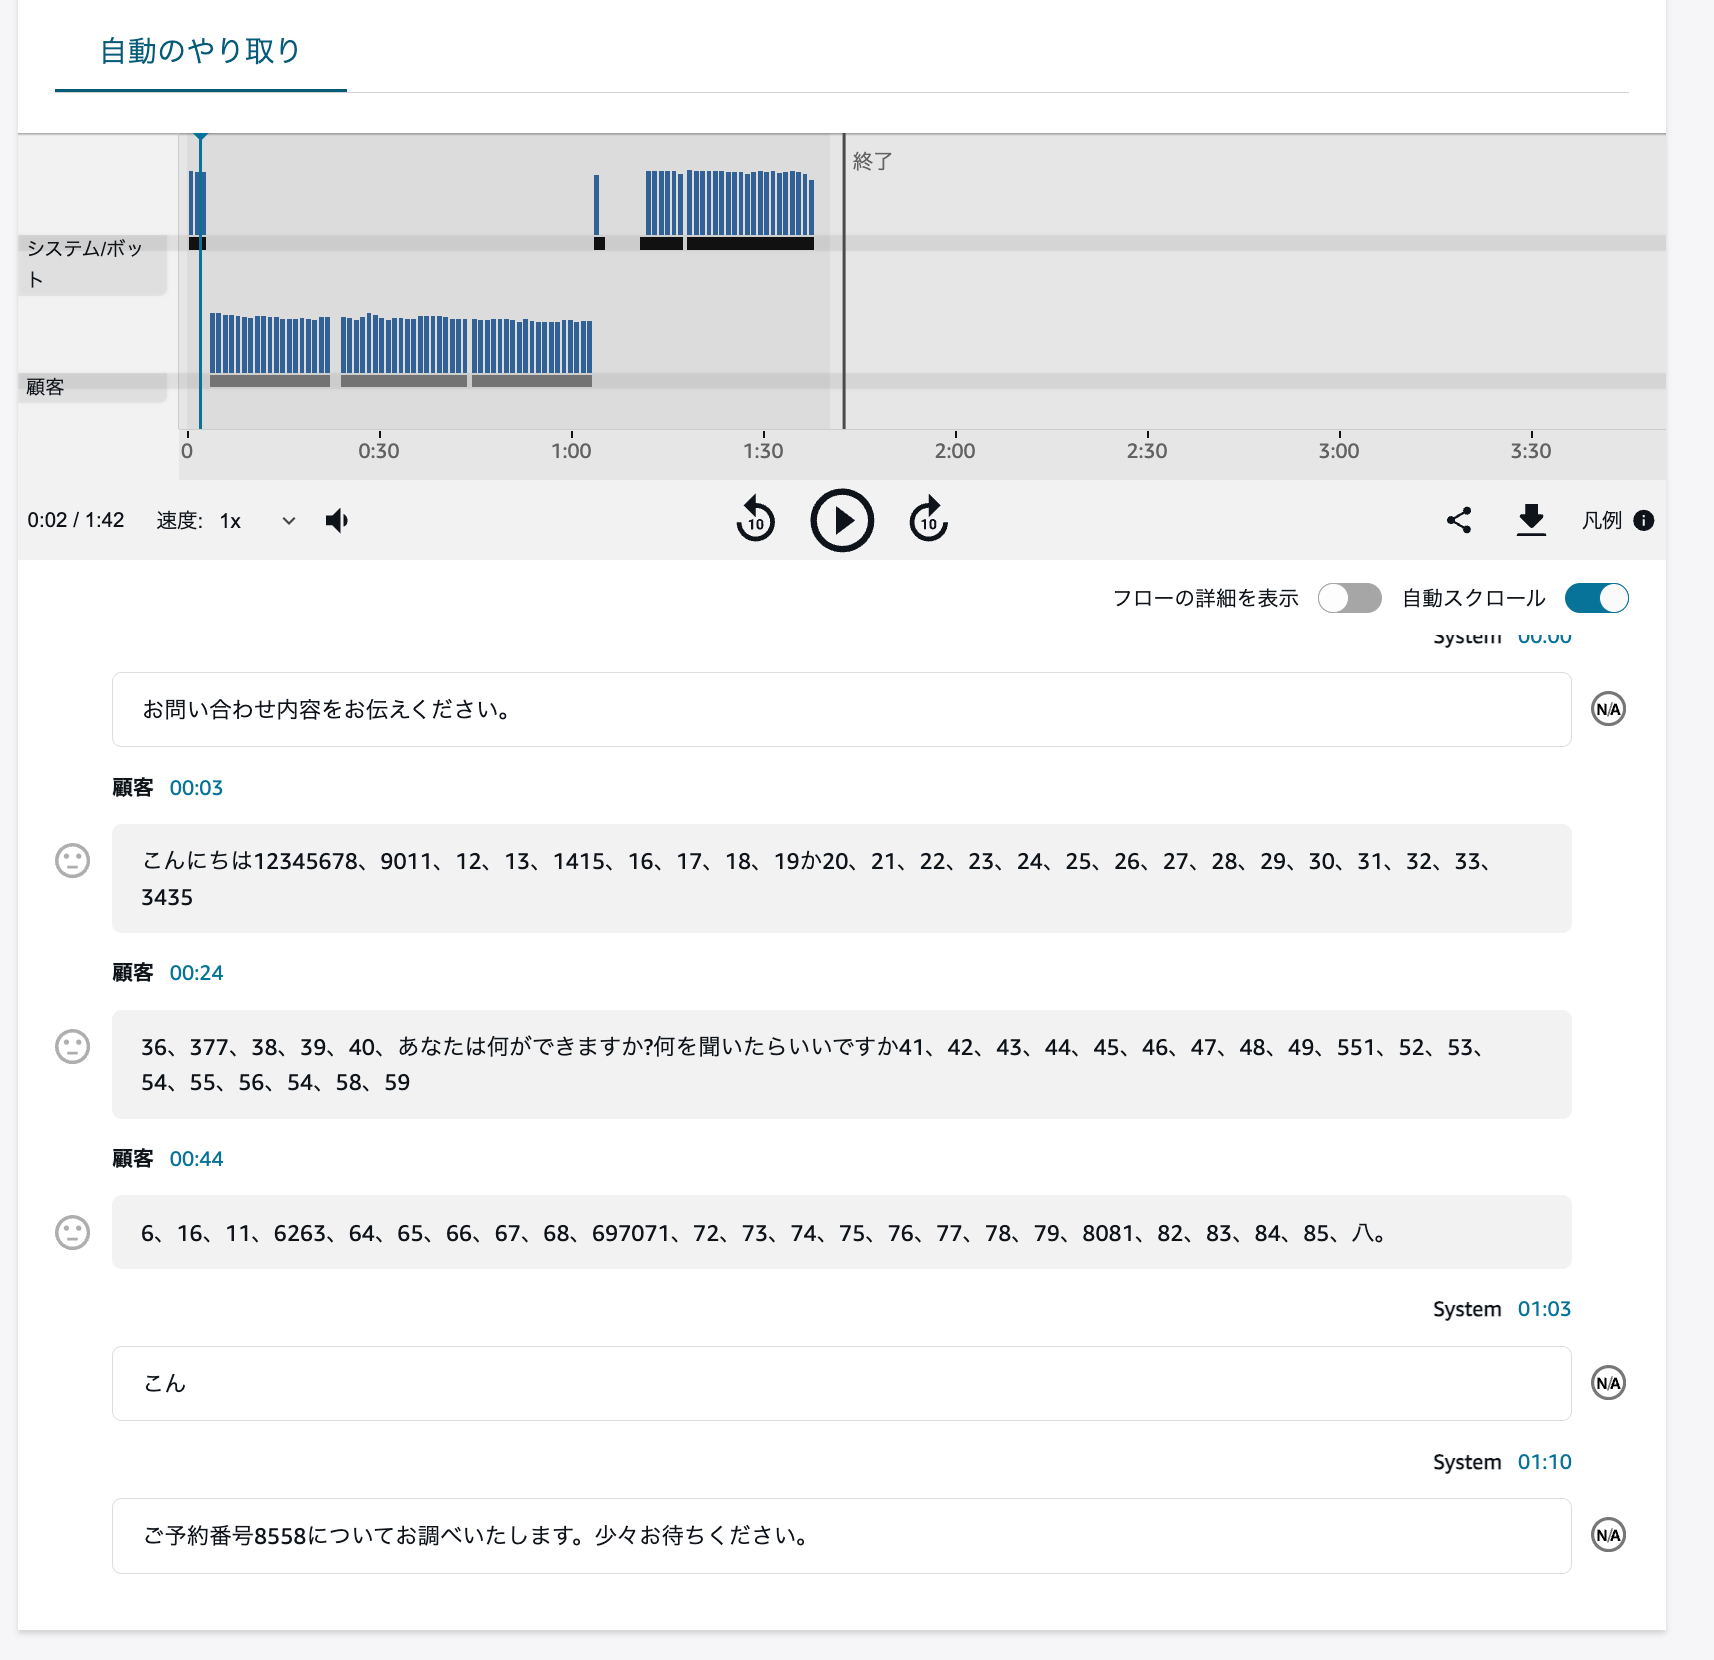Skip forward 10 seconds
Screen dimensions: 1714x1660
(928, 520)
